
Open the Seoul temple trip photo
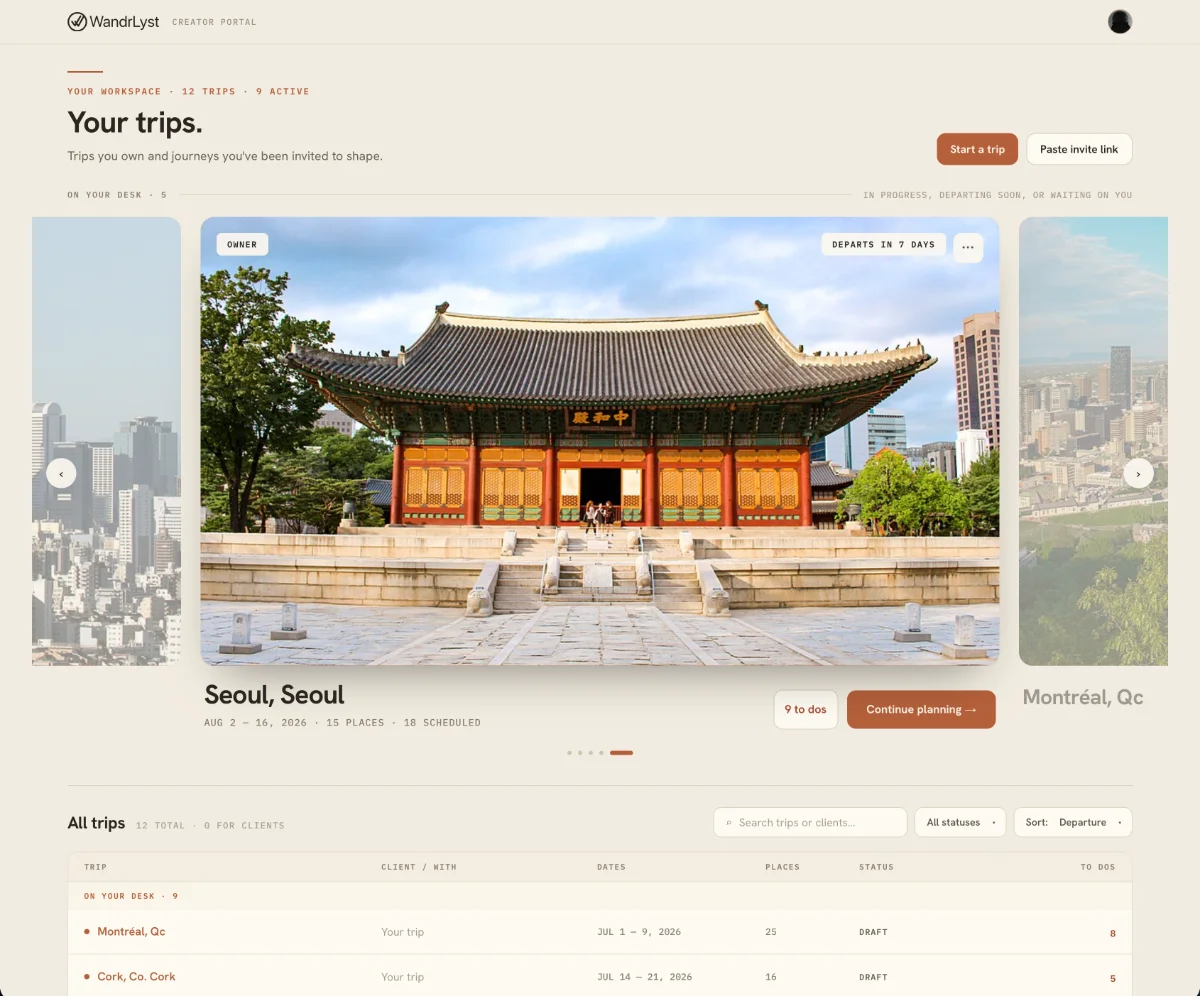coord(600,441)
